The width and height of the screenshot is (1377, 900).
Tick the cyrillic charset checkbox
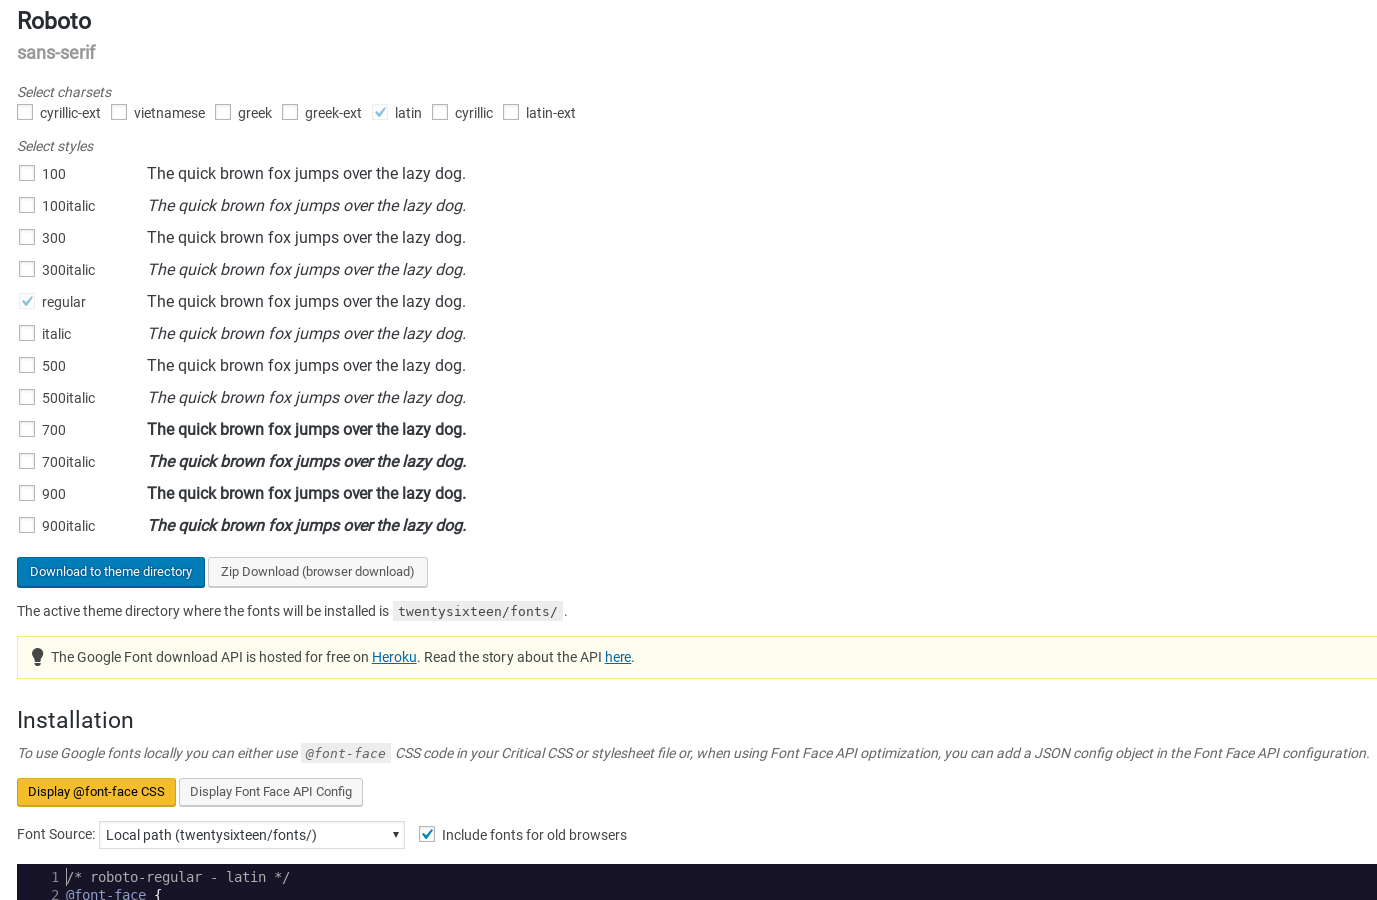[x=440, y=112]
